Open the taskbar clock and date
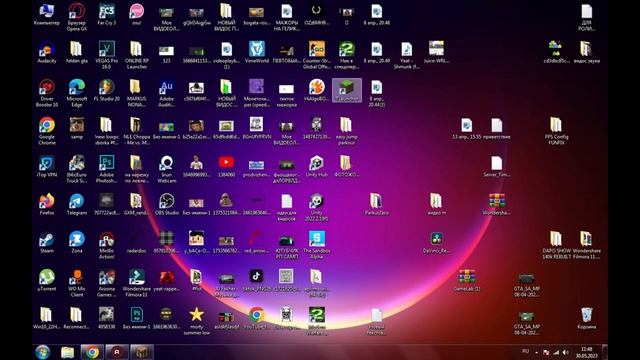640x360 pixels. point(587,352)
